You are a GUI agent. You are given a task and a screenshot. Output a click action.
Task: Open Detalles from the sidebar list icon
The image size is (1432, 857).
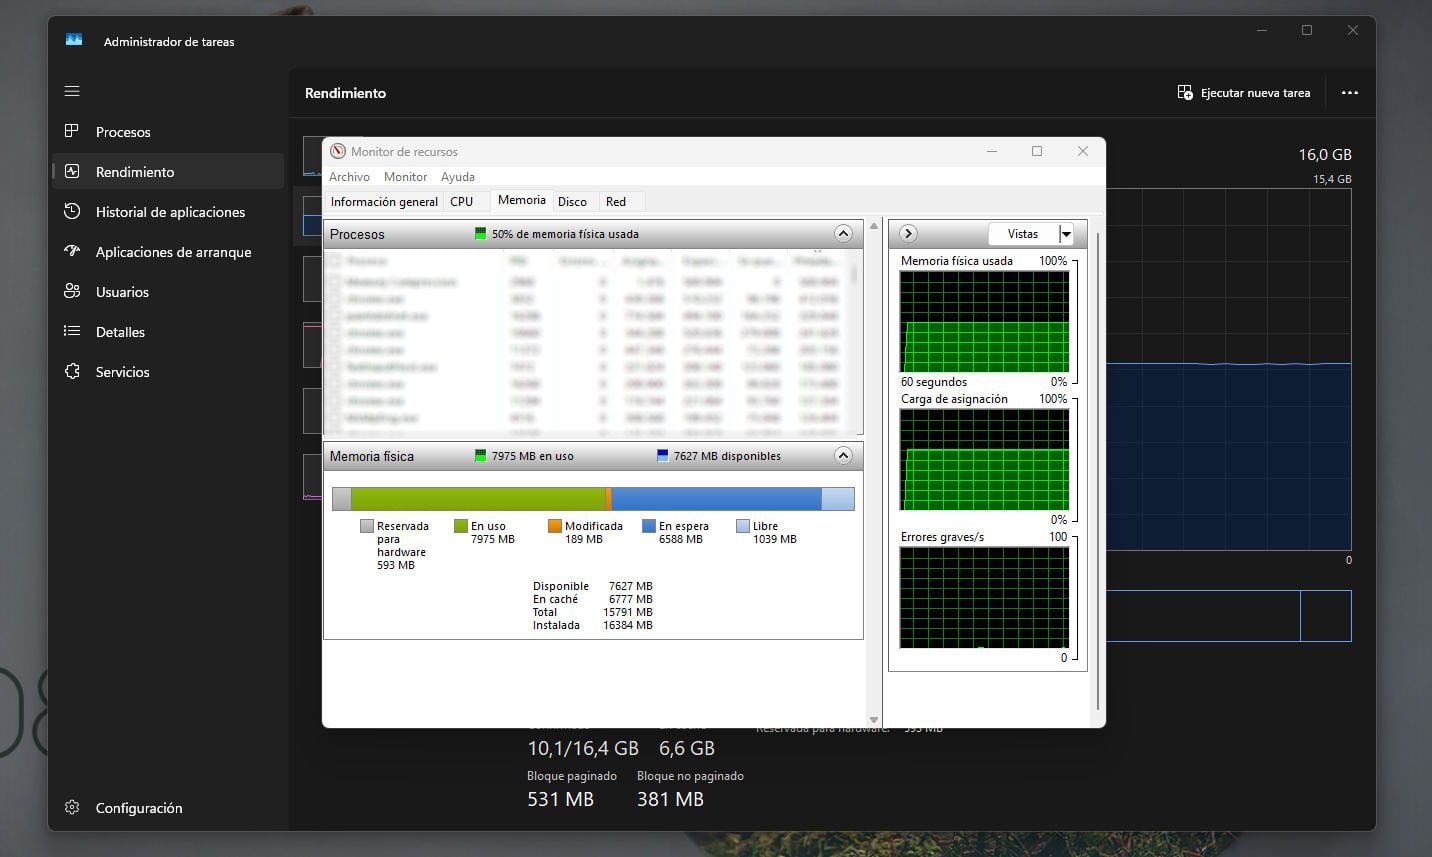pyautogui.click(x=72, y=331)
